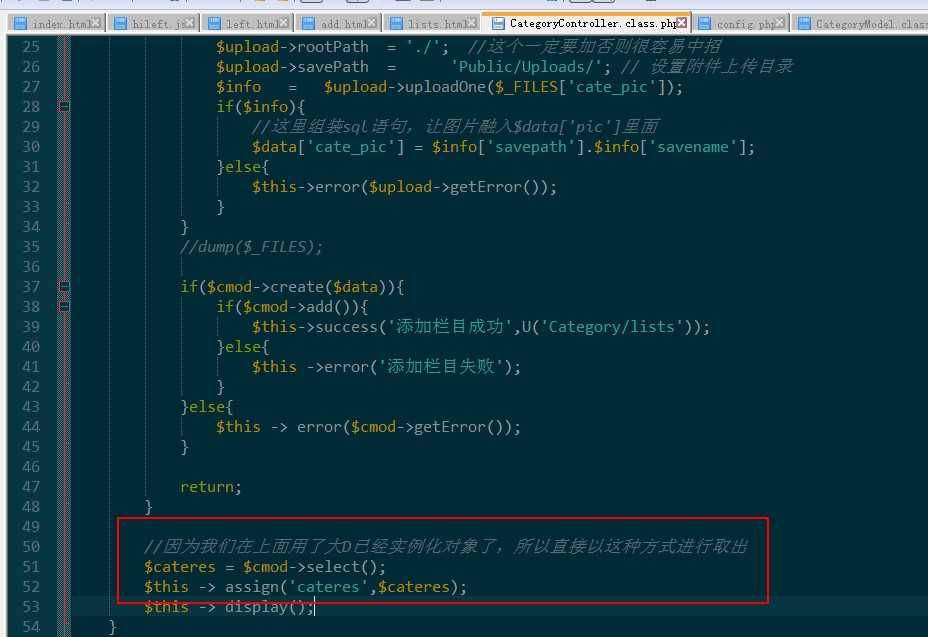Click line number 54 in the margin
Screen dimensions: 928x637
tap(31, 627)
